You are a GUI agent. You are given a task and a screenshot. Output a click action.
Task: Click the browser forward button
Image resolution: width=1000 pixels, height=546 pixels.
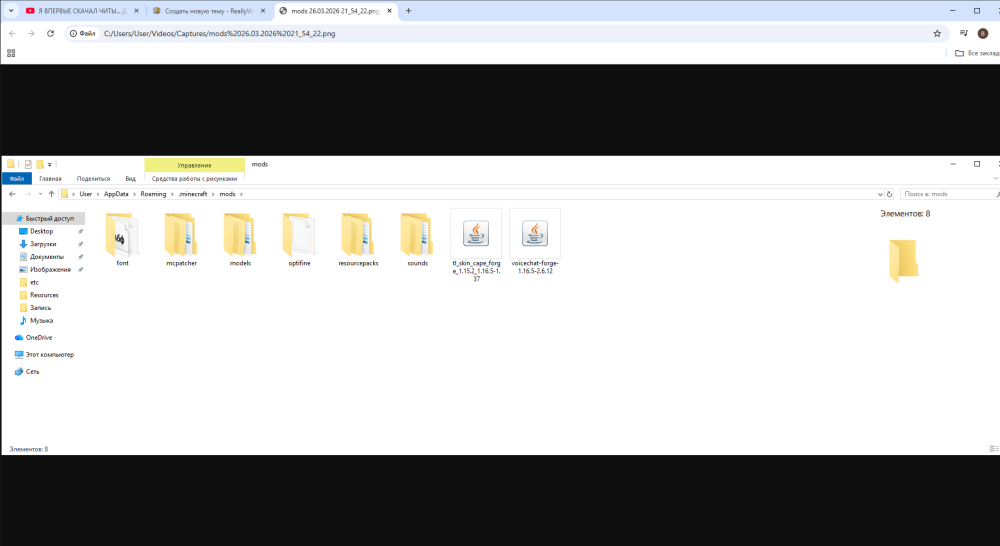31,33
